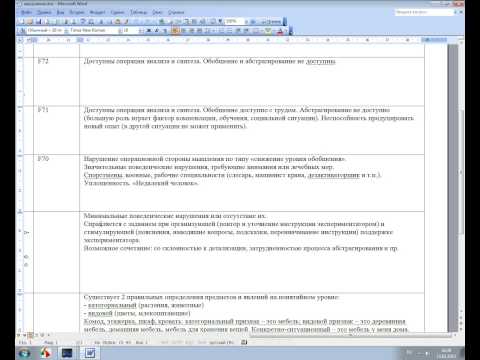Click the Center alignment icon
The width and height of the screenshot is (480, 360).
[183, 31]
